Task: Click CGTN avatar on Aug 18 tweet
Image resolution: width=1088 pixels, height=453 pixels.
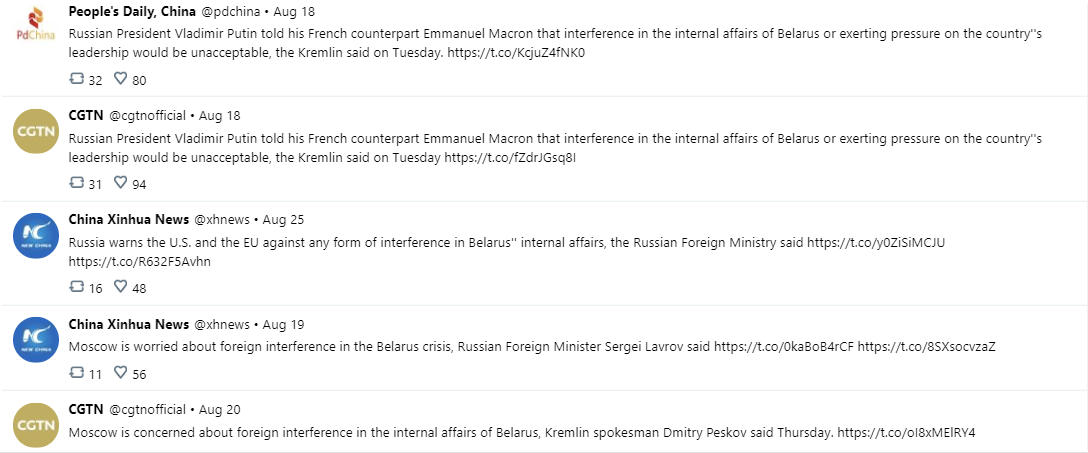Action: tap(36, 131)
